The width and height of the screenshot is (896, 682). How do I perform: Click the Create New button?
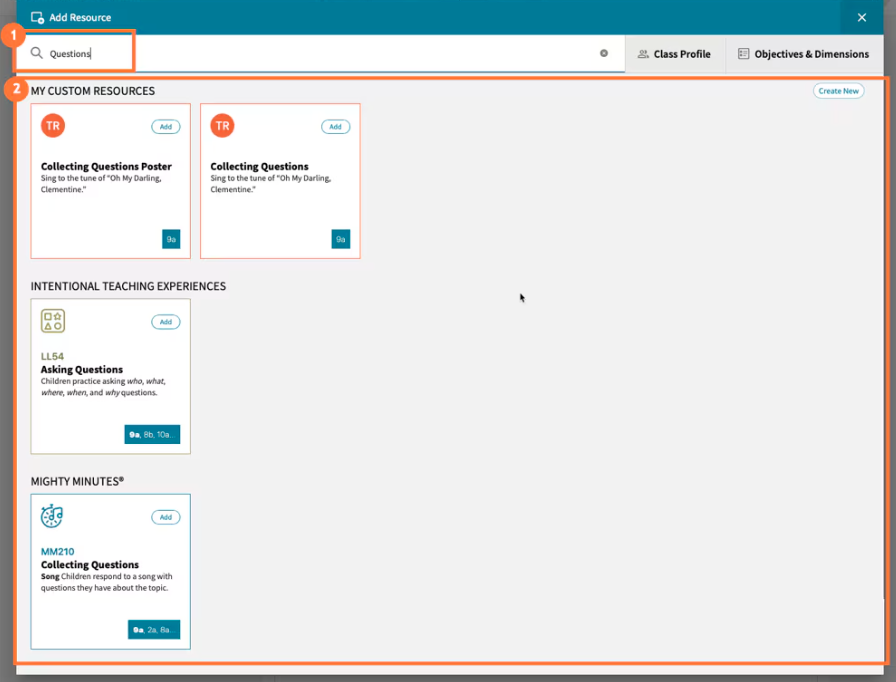click(x=838, y=90)
